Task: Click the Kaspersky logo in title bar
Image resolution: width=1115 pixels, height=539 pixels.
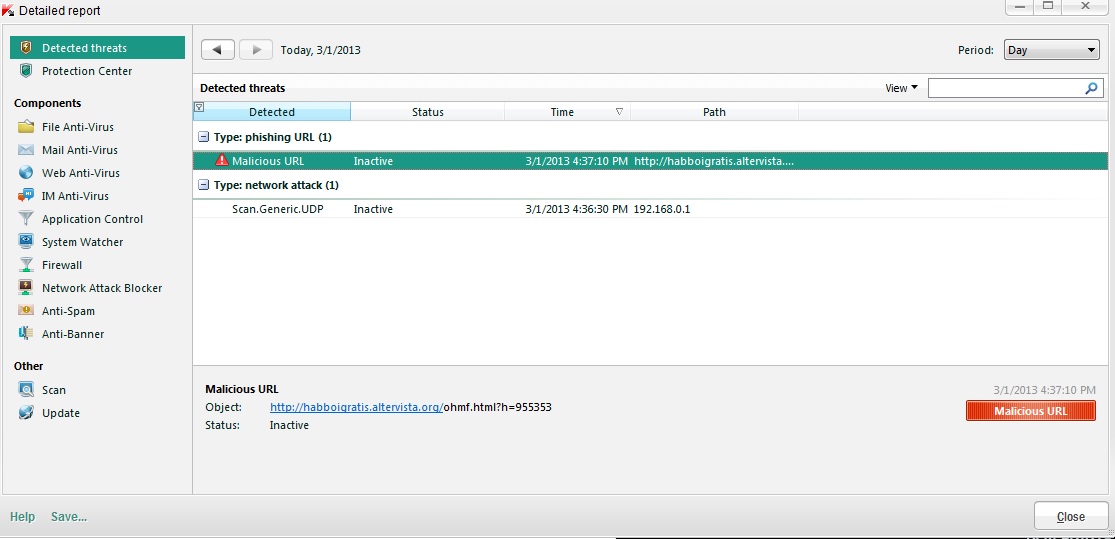Action: 8,10
